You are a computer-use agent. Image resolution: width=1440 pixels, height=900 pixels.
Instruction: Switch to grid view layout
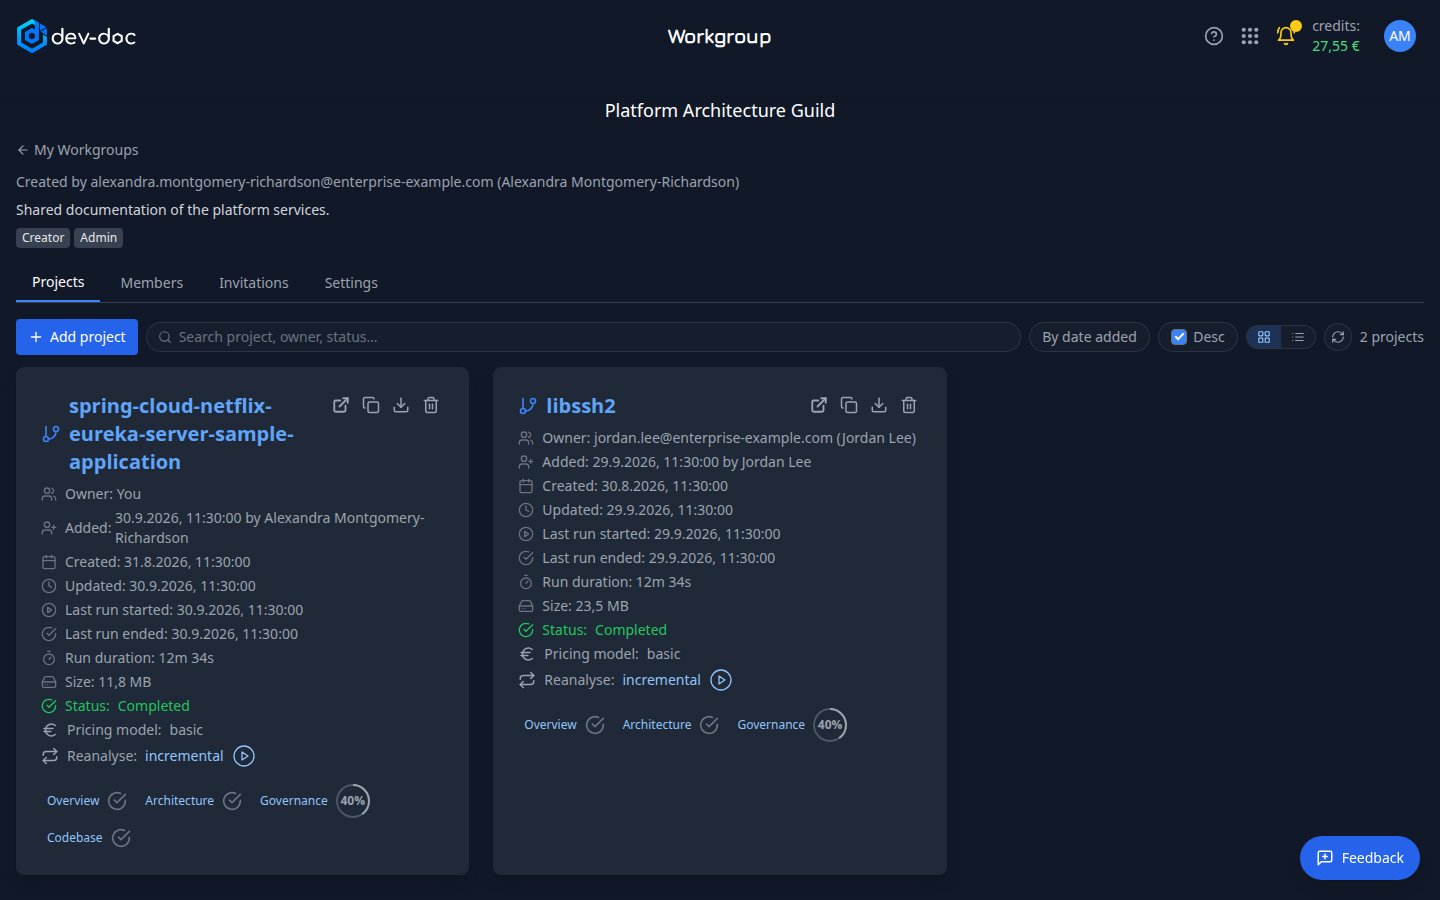(x=1264, y=337)
